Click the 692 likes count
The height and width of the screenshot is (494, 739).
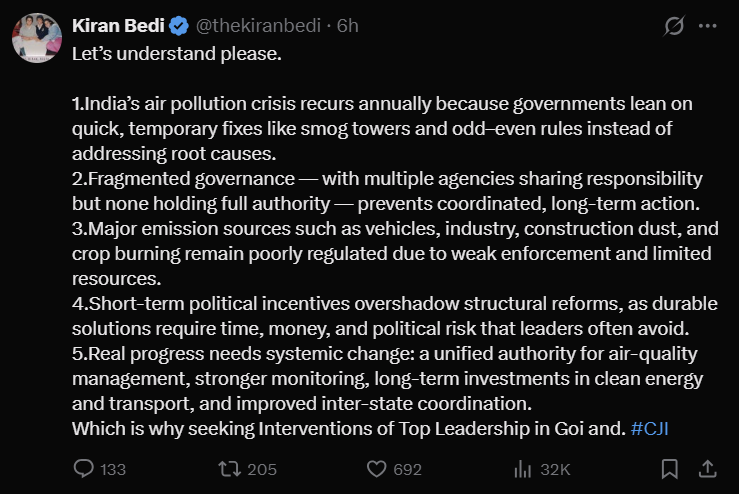coord(408,469)
